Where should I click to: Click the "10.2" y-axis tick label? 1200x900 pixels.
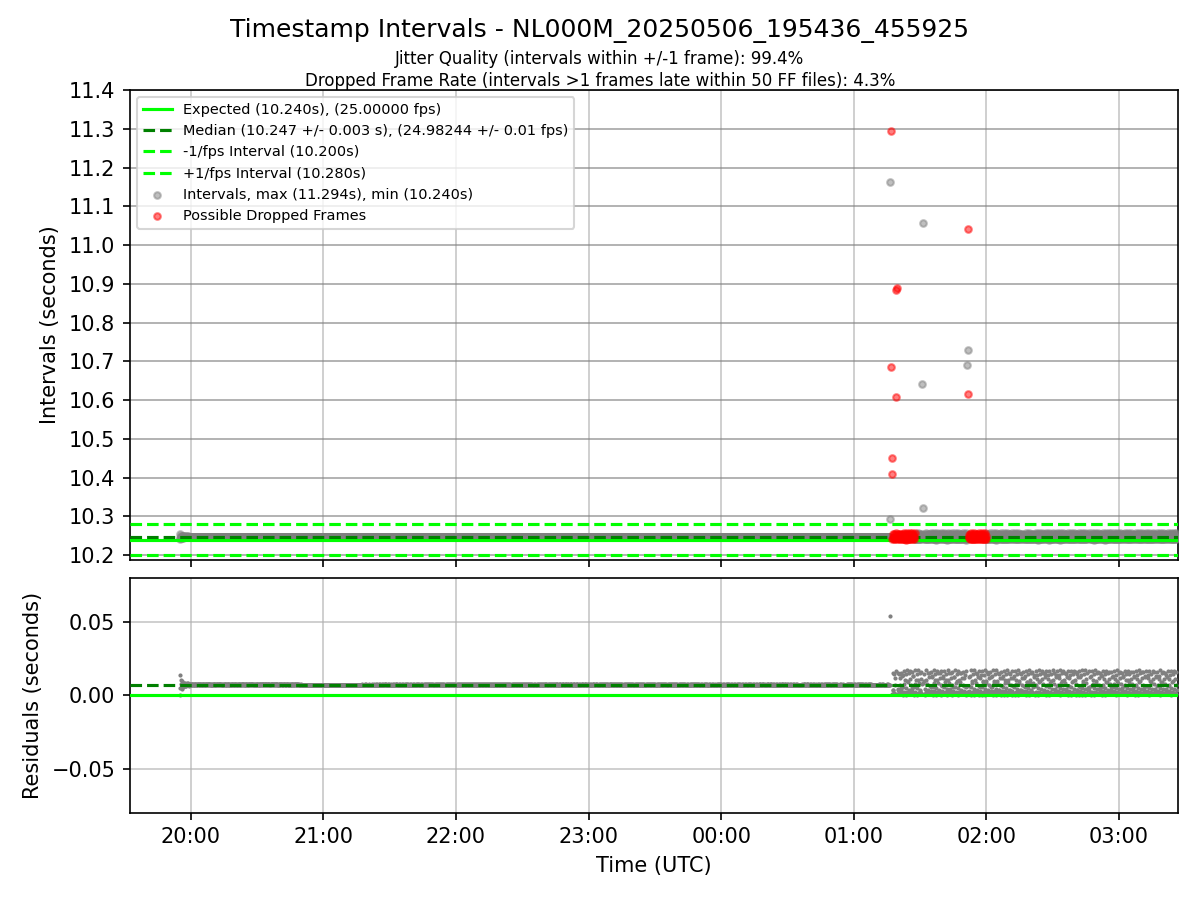click(94, 555)
